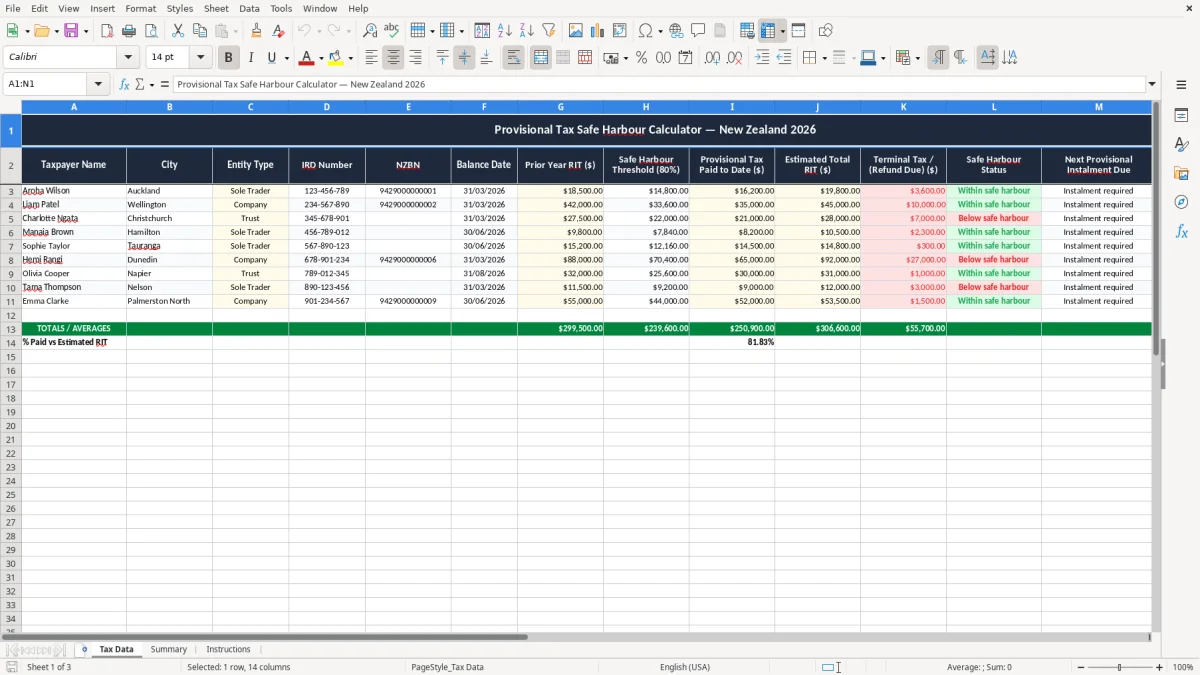Open the Freeze Rows and Columns dropdown arrow

pyautogui.click(x=783, y=31)
